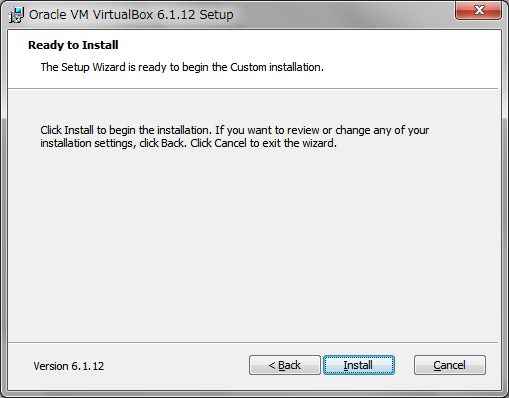Click the "installation settings, click Back" text line
The height and width of the screenshot is (398, 509).
click(113, 143)
